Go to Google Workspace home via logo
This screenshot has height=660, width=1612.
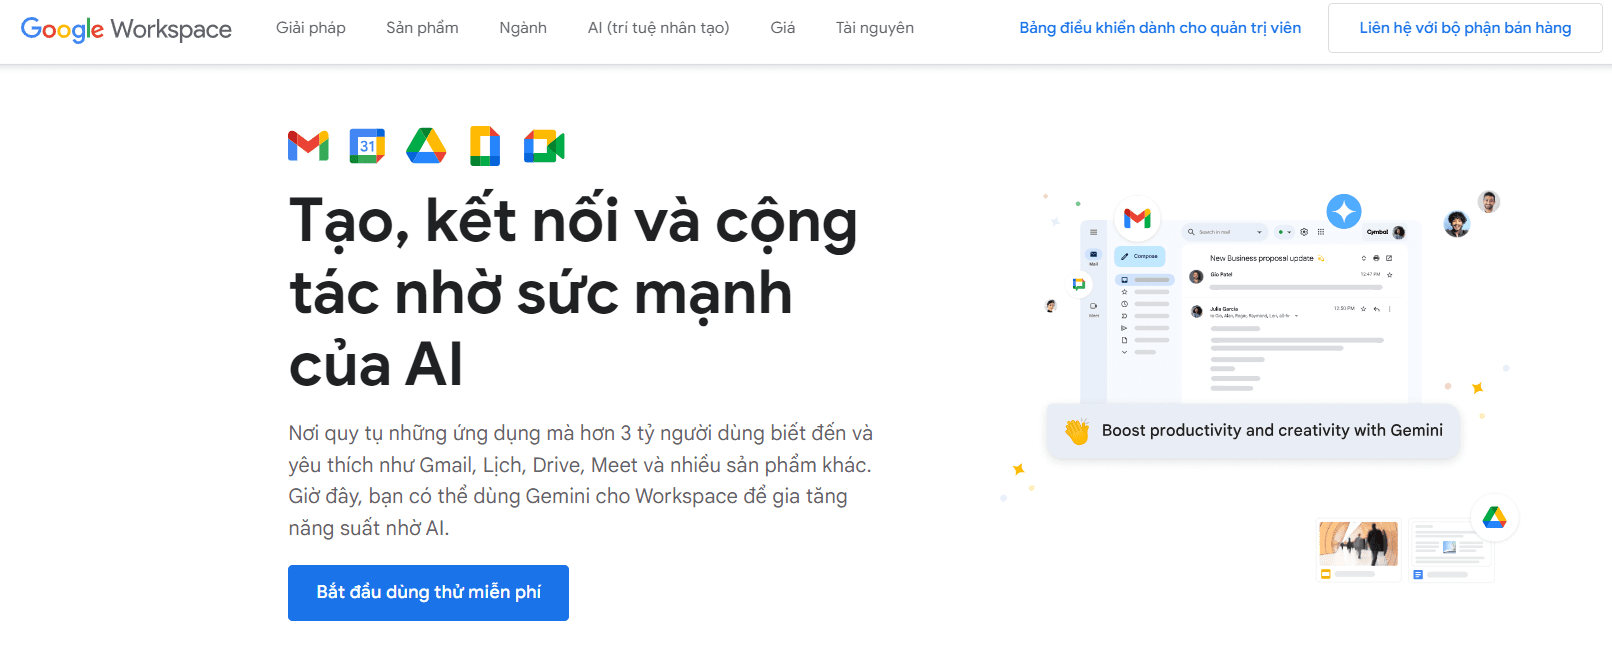(126, 29)
